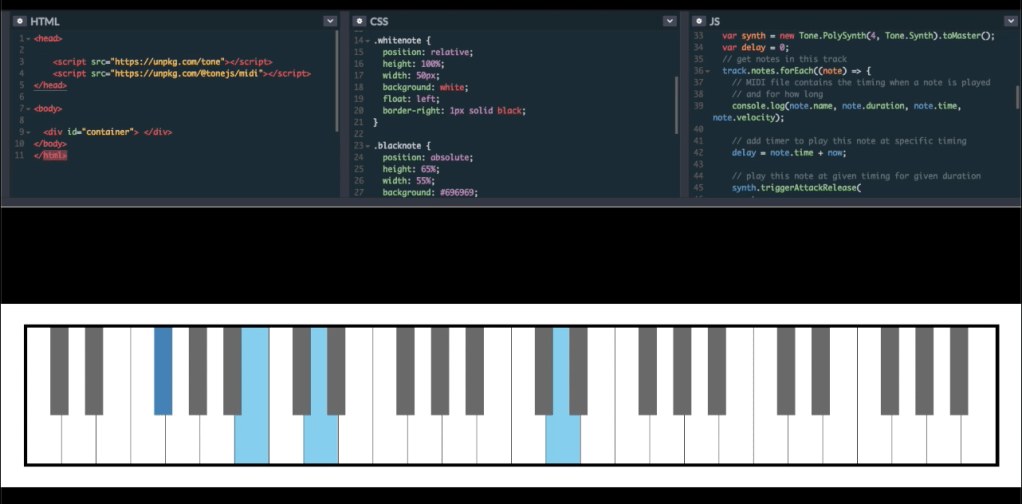Viewport: 1022px width, 504px height.
Task: Click the 'width: 55%;' CSS line
Action: 409,181
